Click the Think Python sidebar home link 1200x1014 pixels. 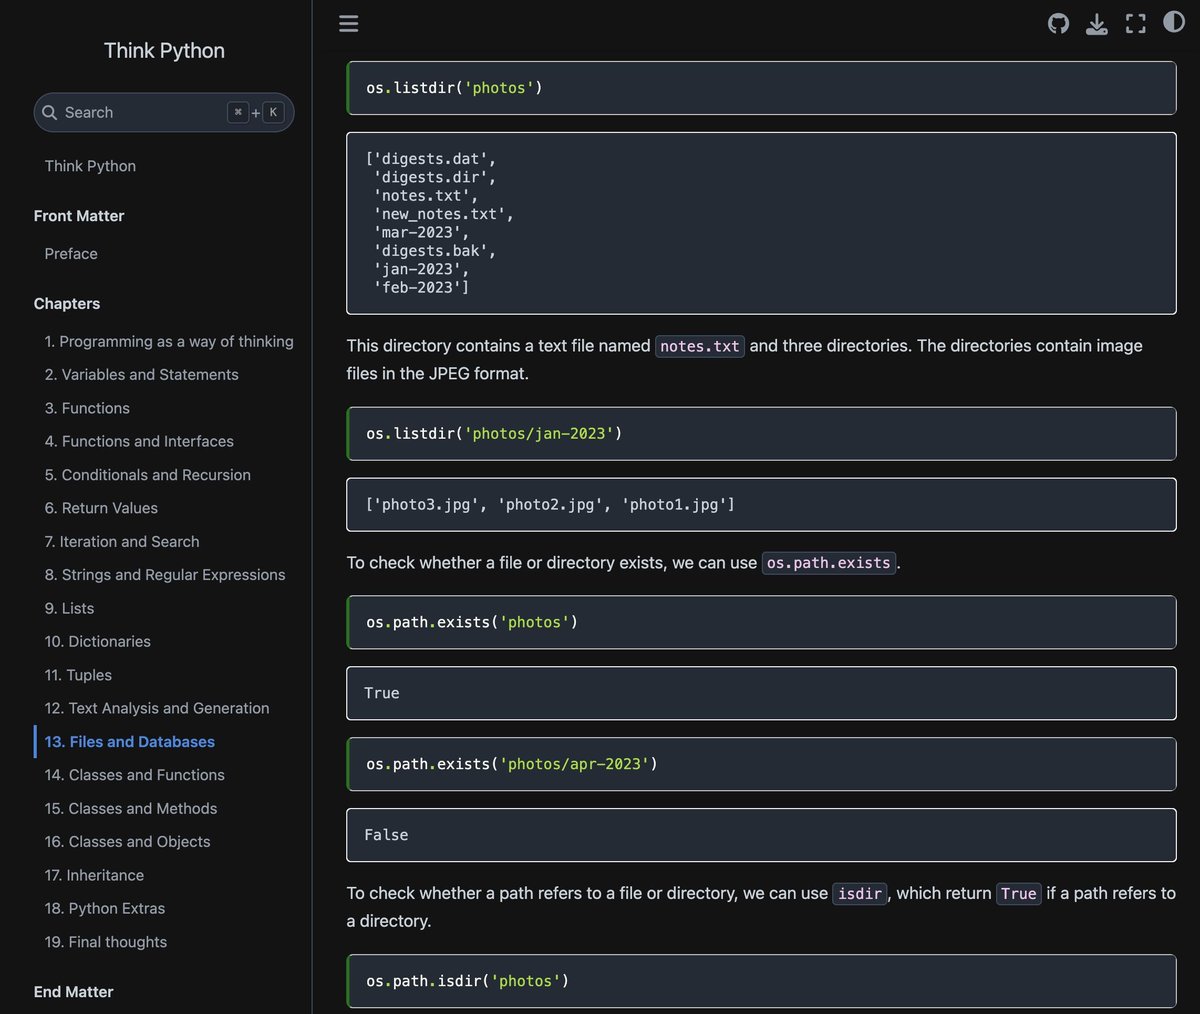point(90,166)
